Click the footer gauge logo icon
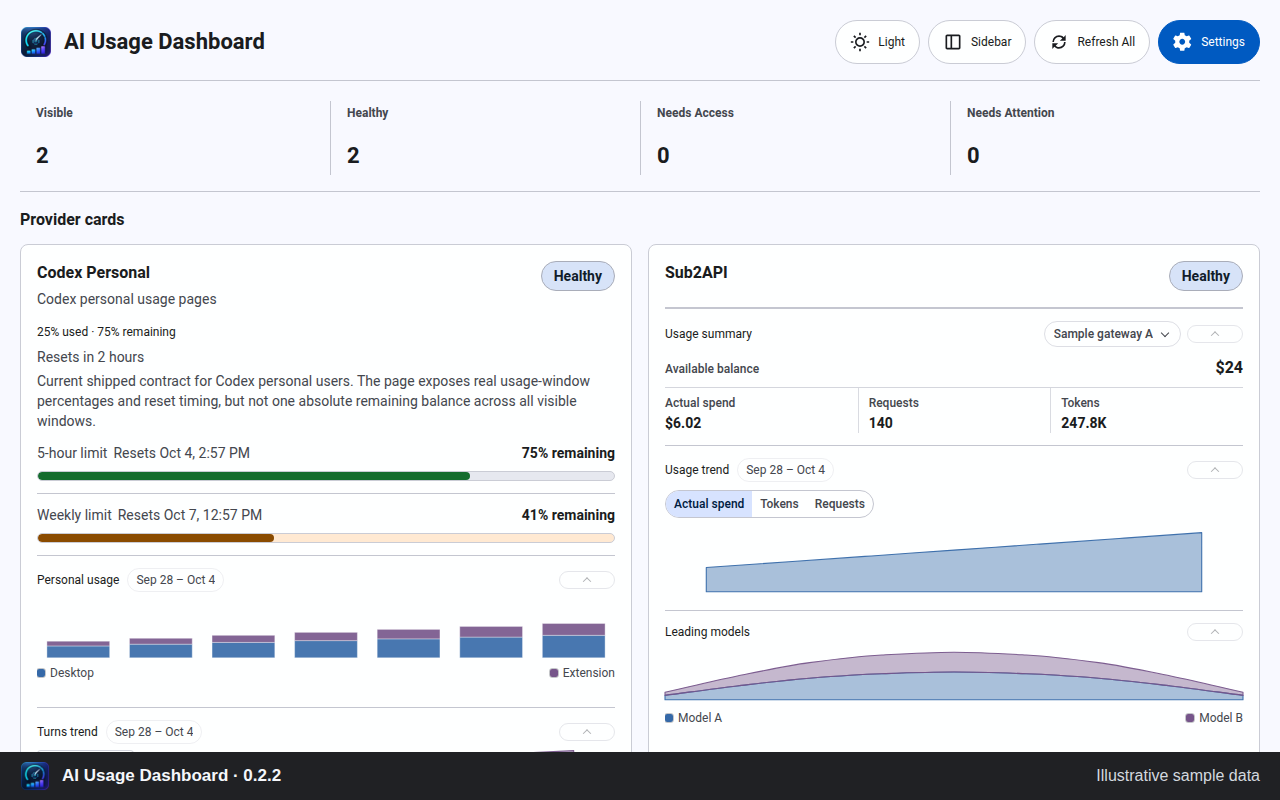This screenshot has width=1280, height=800. 35,776
